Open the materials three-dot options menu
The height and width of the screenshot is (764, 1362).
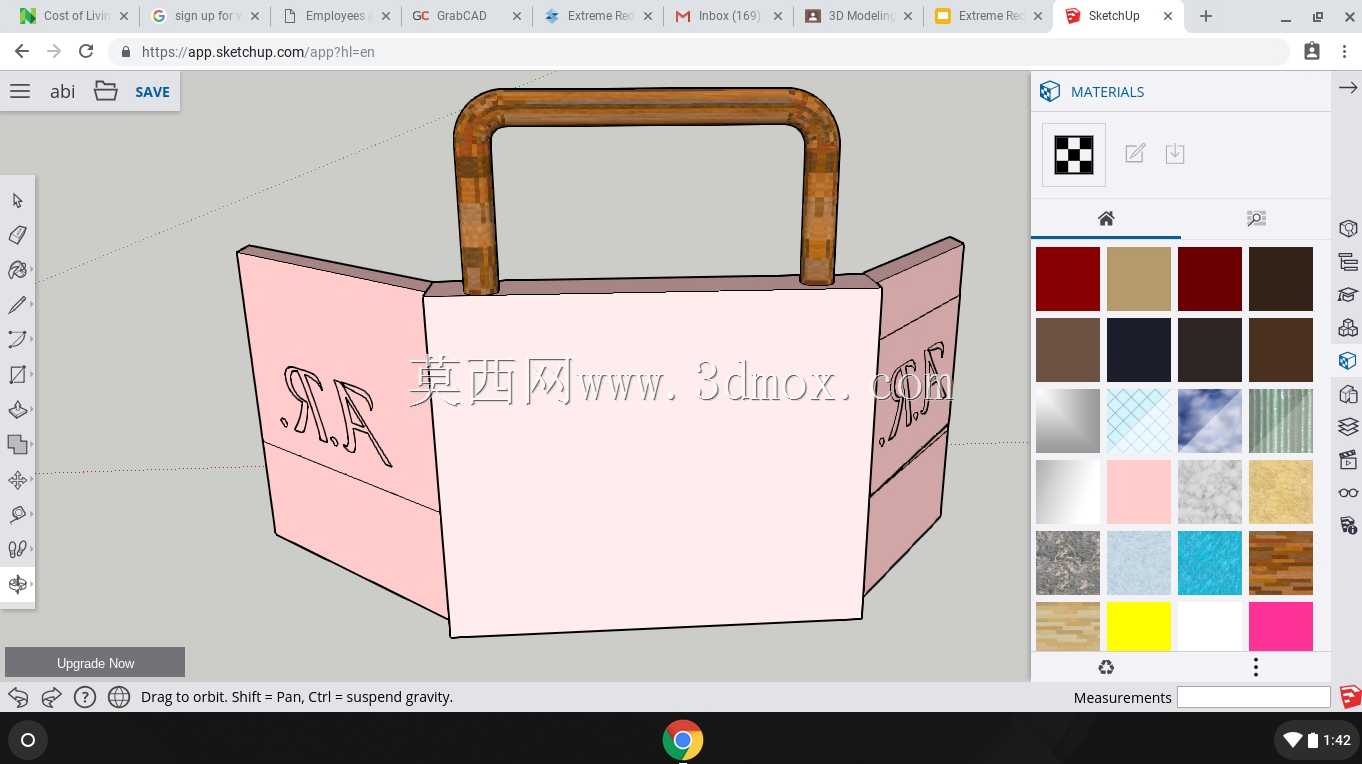[1256, 667]
